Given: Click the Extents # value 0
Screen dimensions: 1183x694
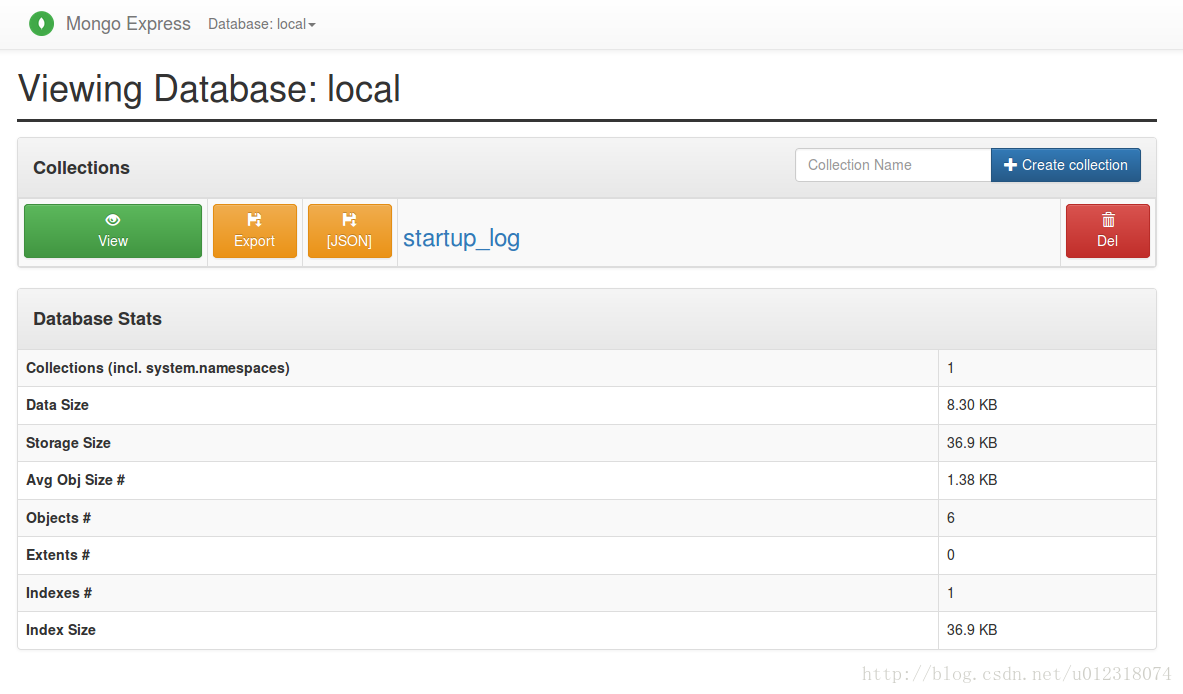Looking at the screenshot, I should (x=951, y=555).
